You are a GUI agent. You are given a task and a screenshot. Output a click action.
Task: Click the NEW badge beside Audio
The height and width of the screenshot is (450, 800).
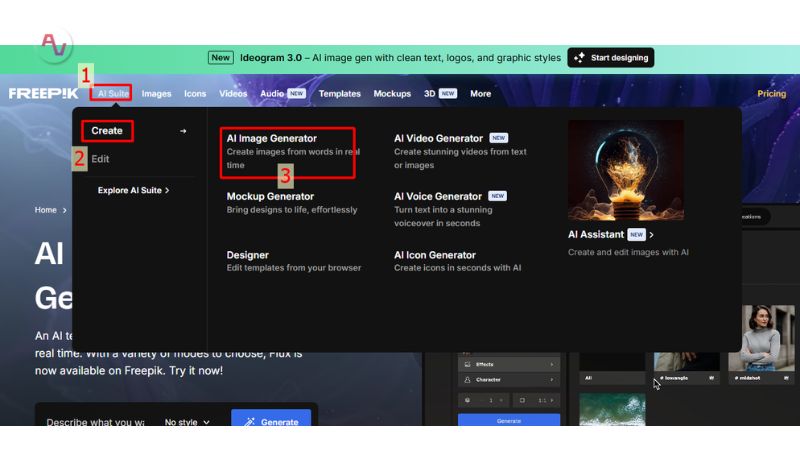coord(296,93)
